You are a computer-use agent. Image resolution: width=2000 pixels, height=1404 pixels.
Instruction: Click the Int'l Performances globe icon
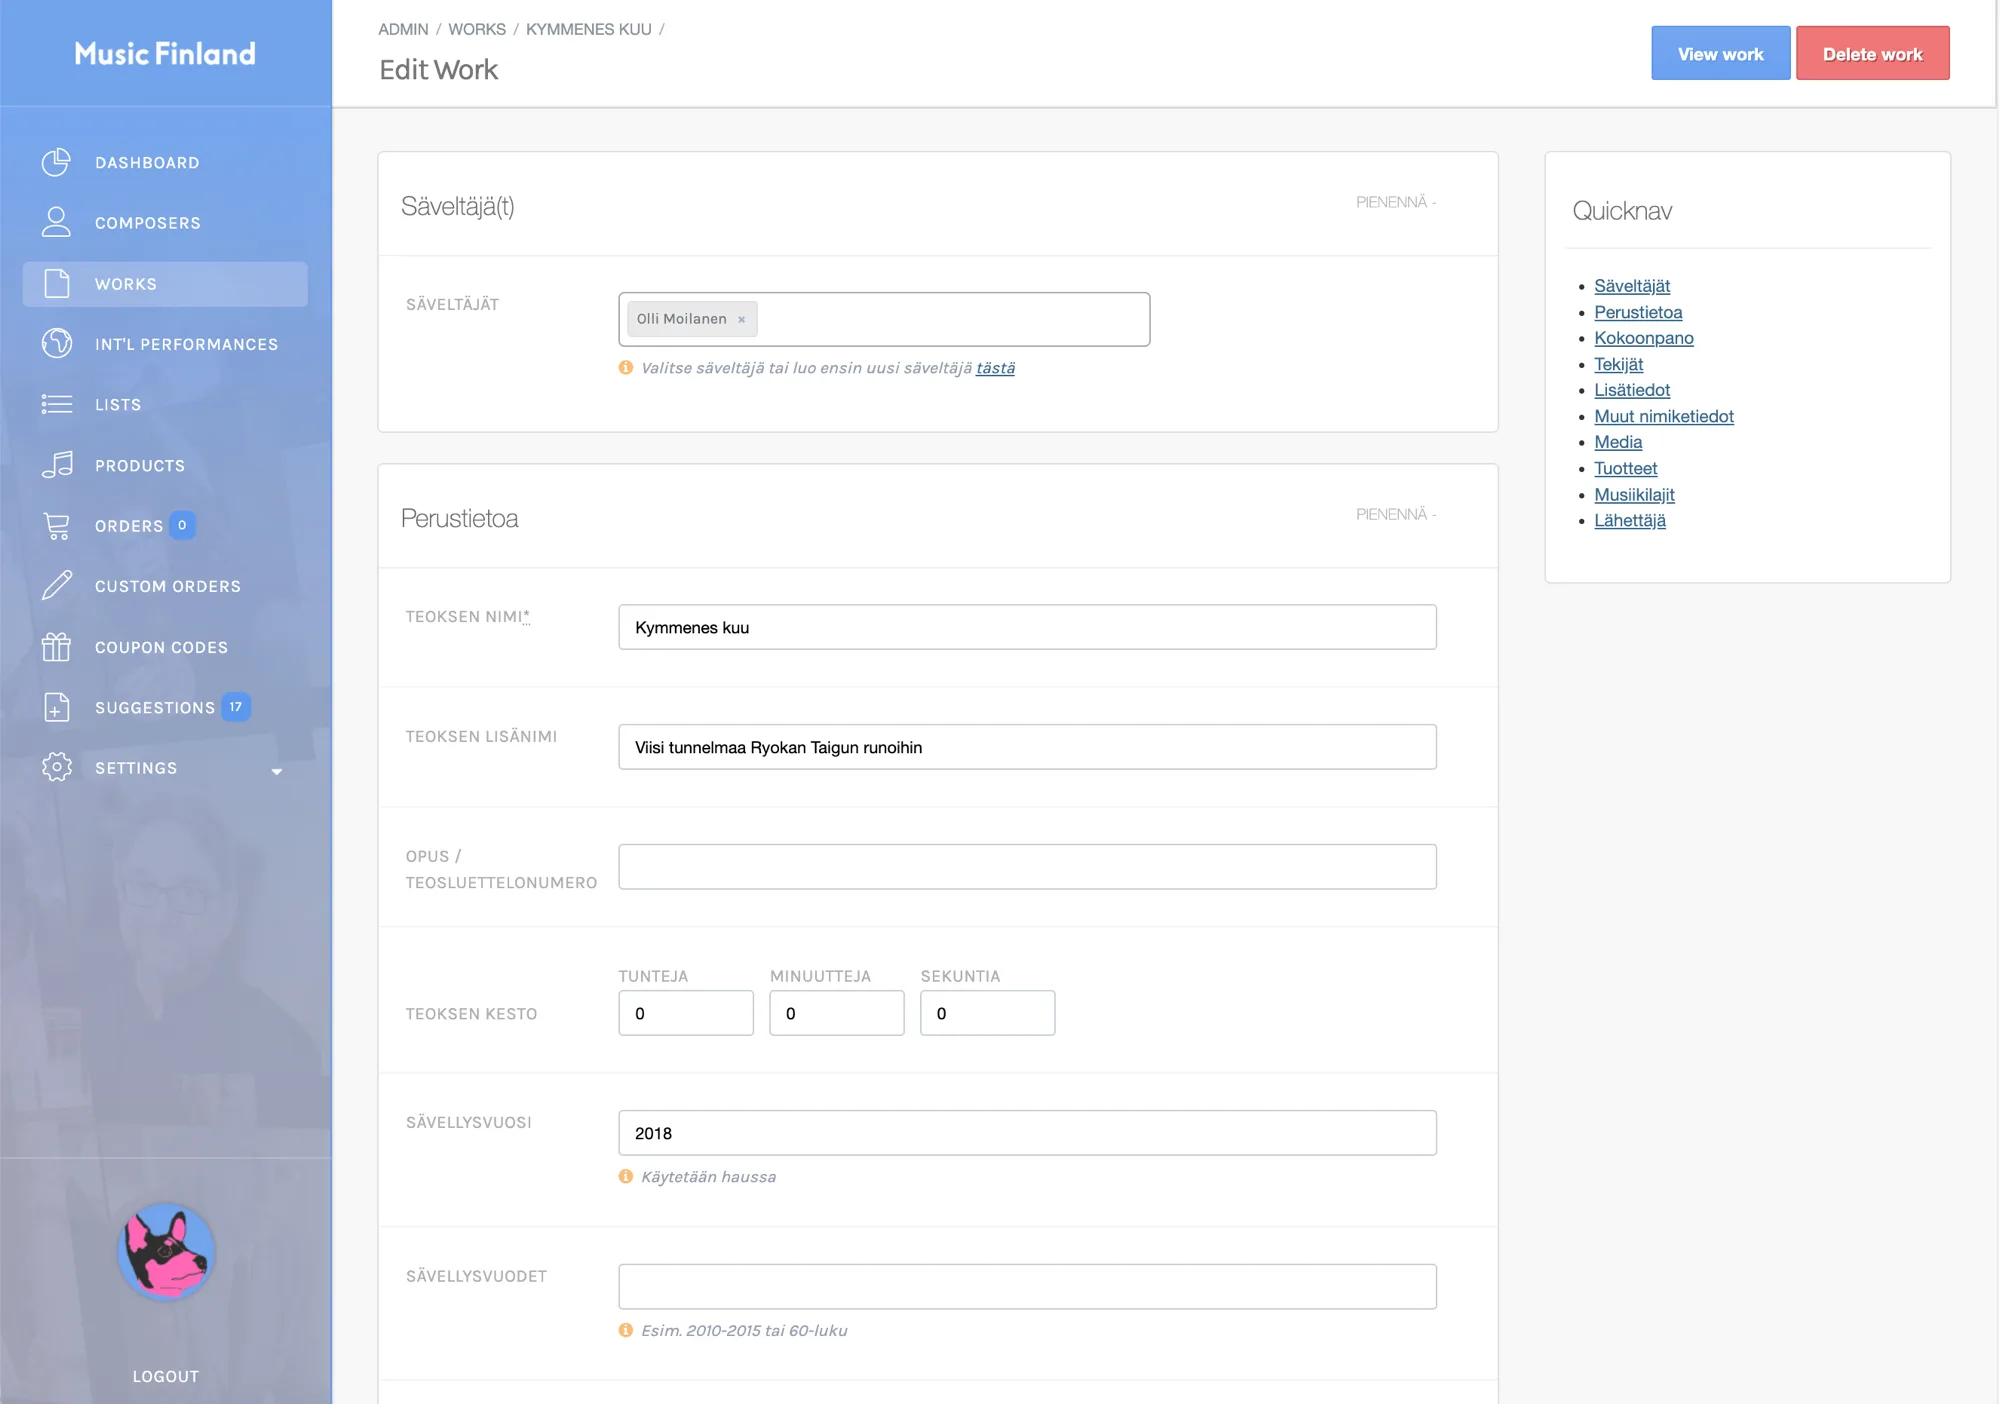[x=57, y=343]
